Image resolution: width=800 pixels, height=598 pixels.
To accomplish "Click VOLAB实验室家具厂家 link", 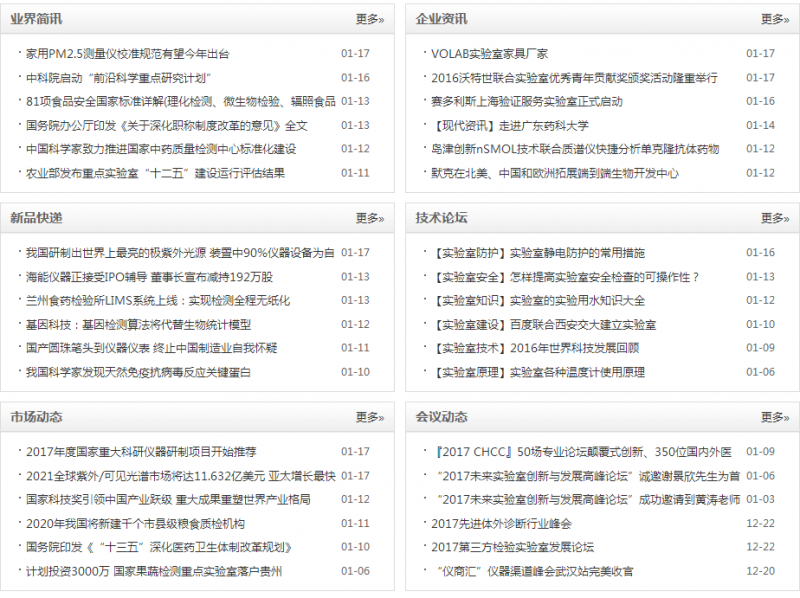I will tap(489, 54).
